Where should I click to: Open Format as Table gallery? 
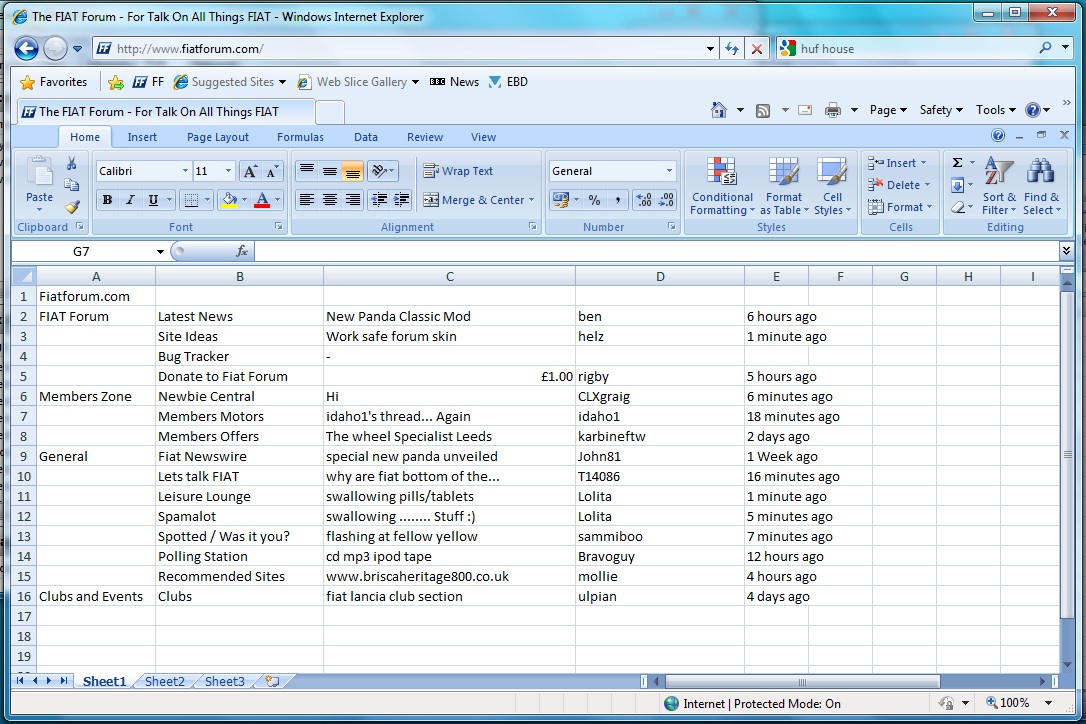783,186
